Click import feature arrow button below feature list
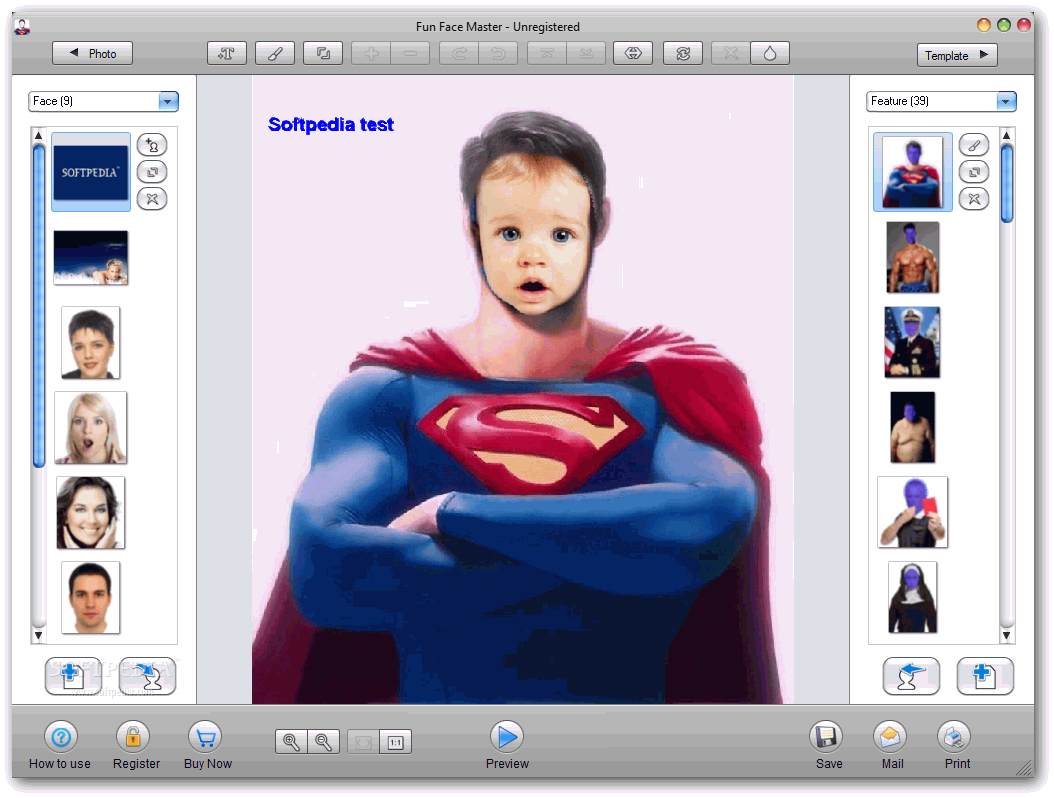Screen dimensions: 1054x798 click(x=911, y=676)
